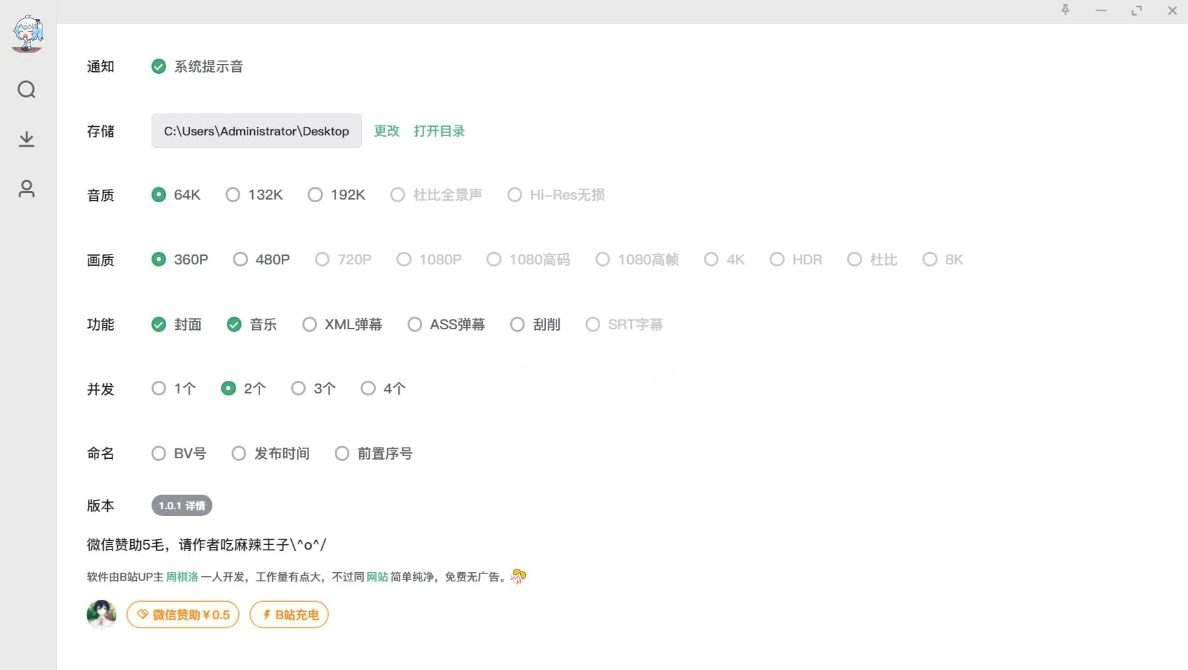Click the storage path field

tap(256, 131)
